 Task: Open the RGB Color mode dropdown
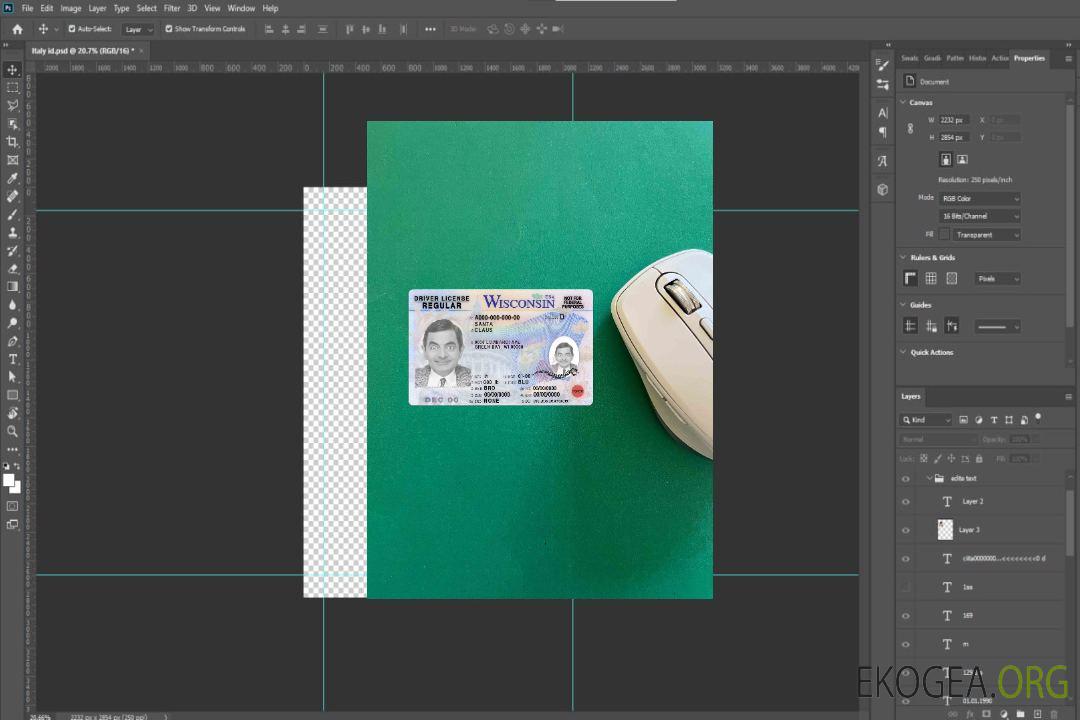pyautogui.click(x=979, y=198)
